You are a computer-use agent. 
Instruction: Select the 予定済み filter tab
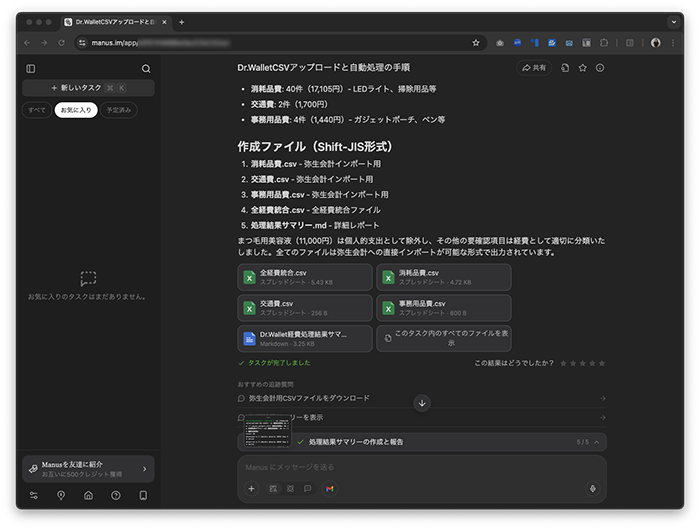119,110
